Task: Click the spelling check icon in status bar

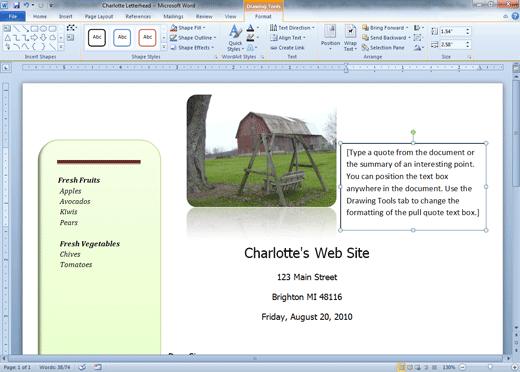Action: click(82, 367)
